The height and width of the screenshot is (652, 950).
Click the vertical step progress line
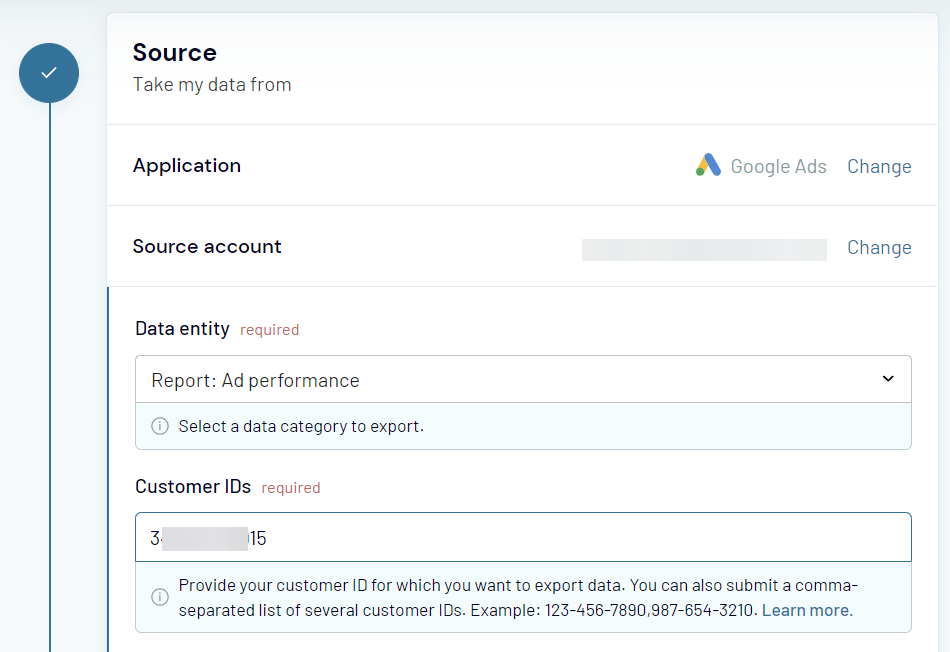[x=50, y=377]
